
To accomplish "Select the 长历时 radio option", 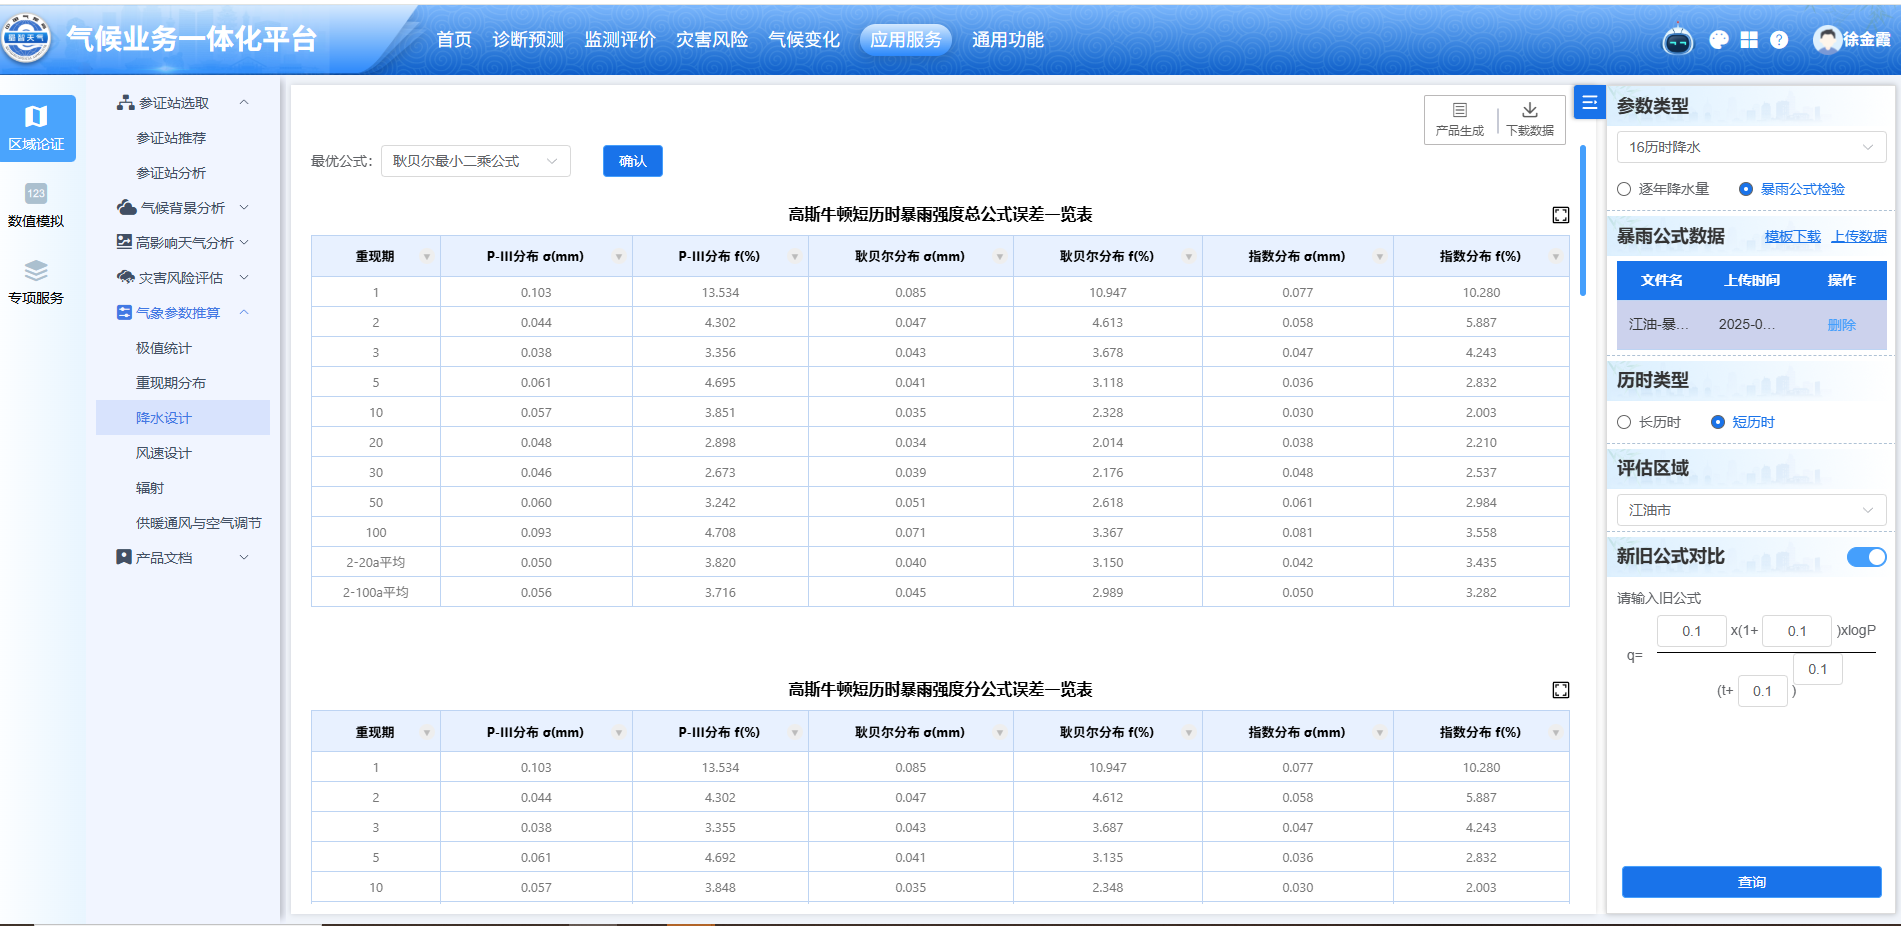I will (x=1624, y=422).
